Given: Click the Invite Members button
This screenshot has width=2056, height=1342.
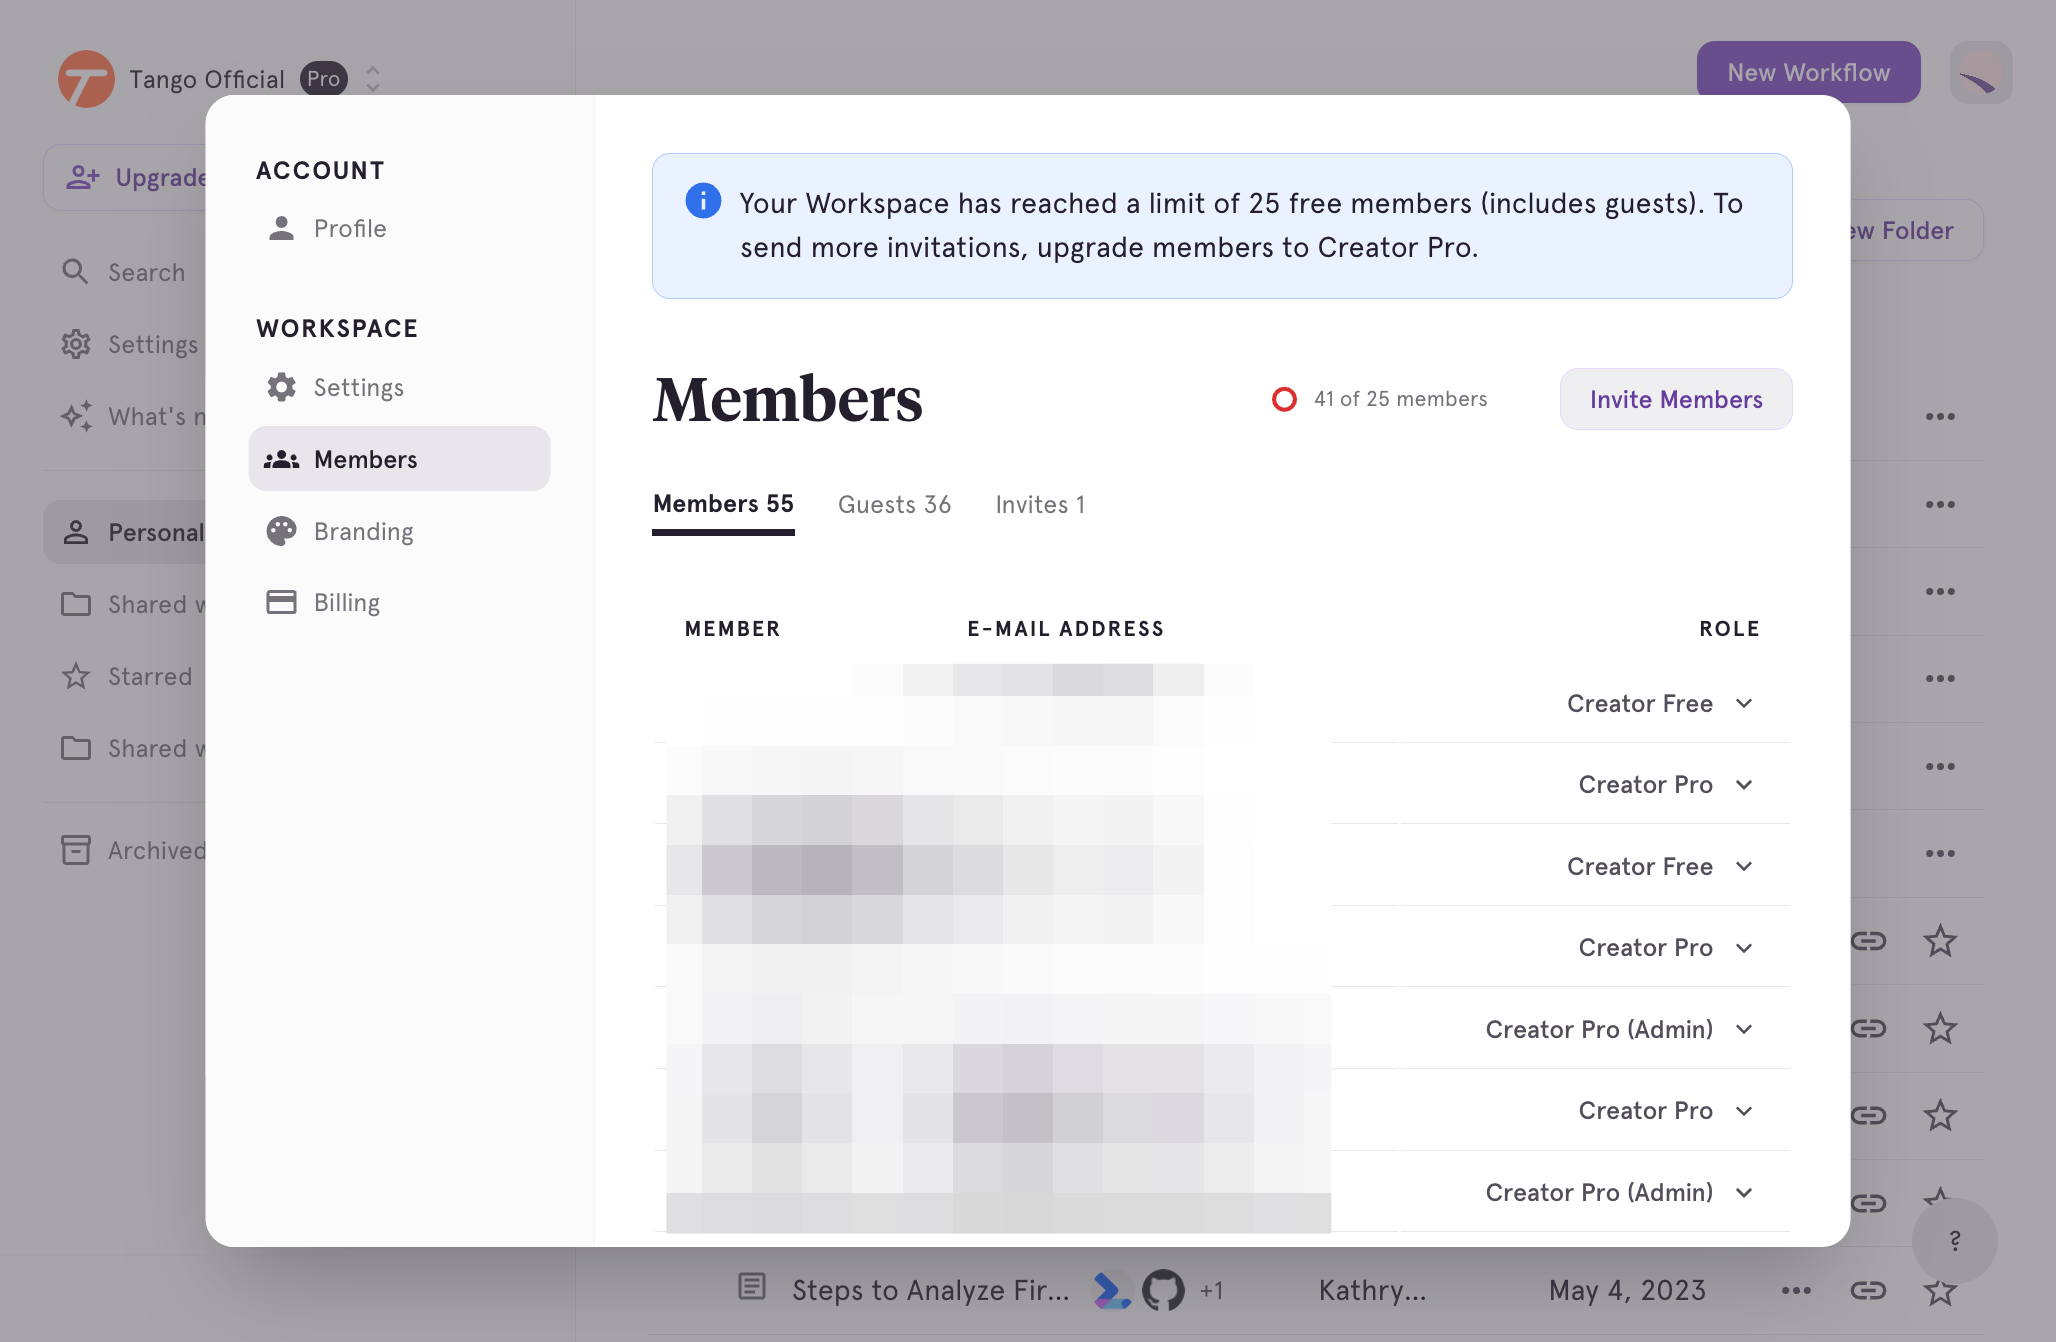Looking at the screenshot, I should coord(1676,399).
